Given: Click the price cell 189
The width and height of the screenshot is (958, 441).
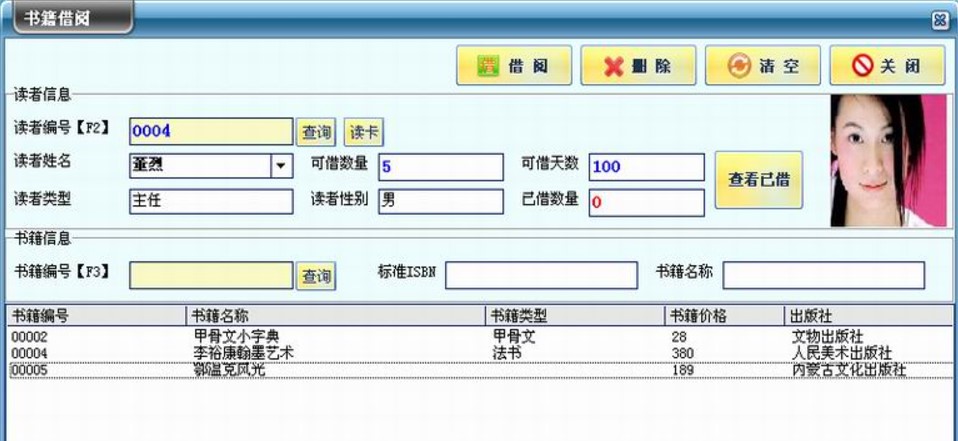Looking at the screenshot, I should (x=682, y=370).
